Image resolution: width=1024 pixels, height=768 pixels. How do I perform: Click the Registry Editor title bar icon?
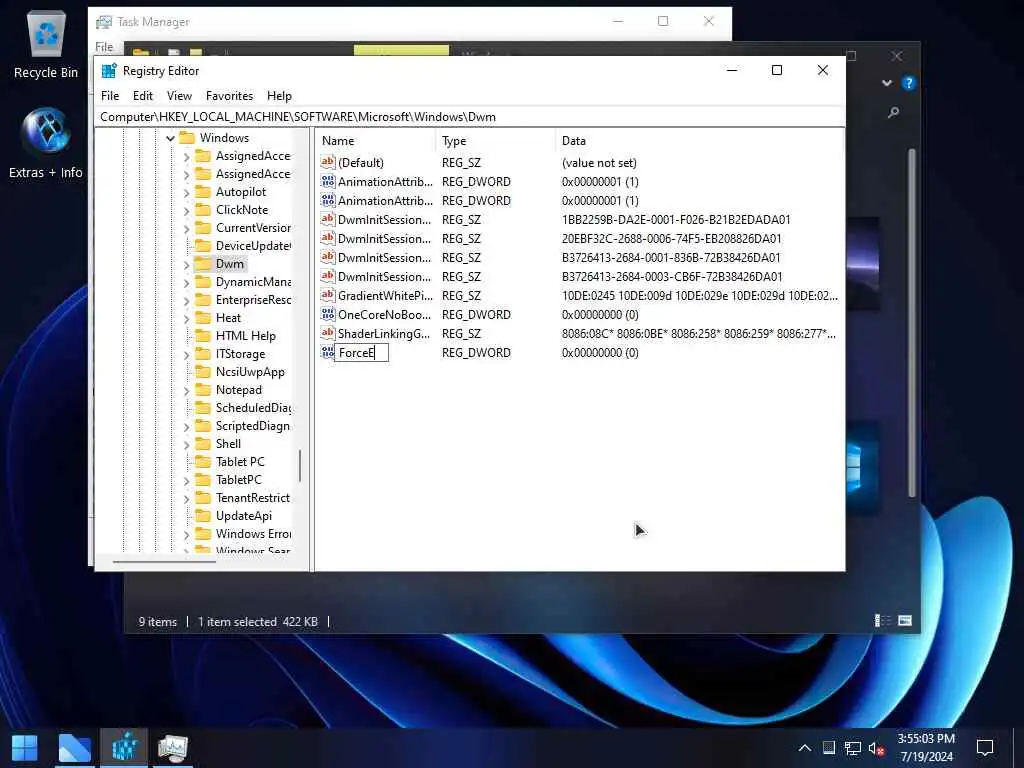(109, 71)
